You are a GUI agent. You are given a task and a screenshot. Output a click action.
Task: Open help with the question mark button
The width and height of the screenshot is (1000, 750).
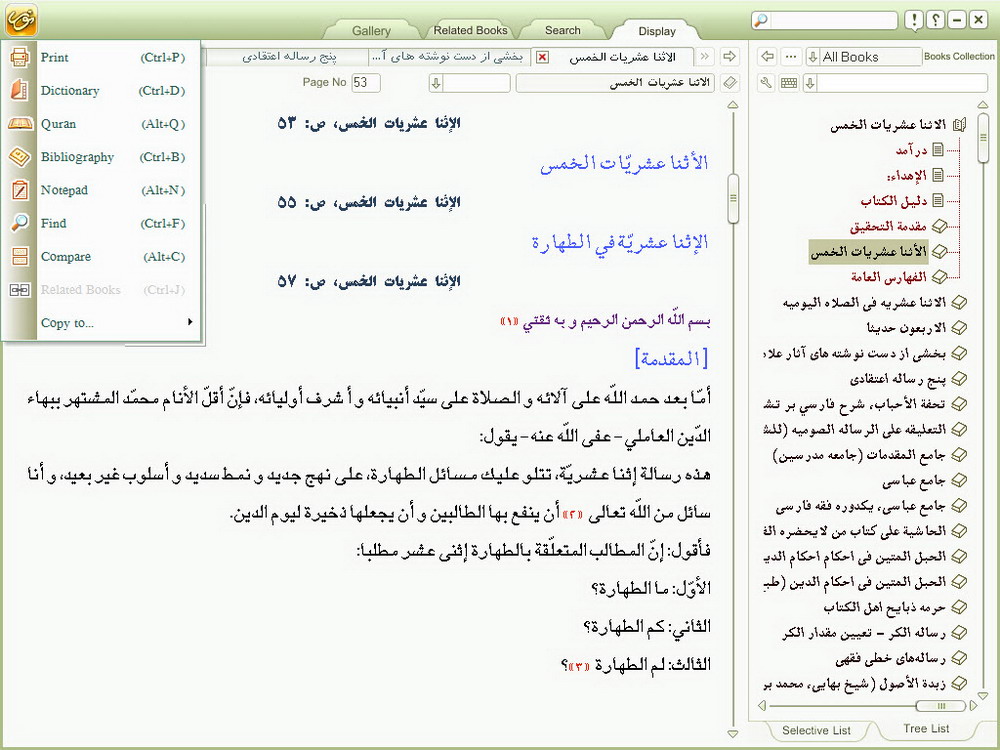(935, 20)
